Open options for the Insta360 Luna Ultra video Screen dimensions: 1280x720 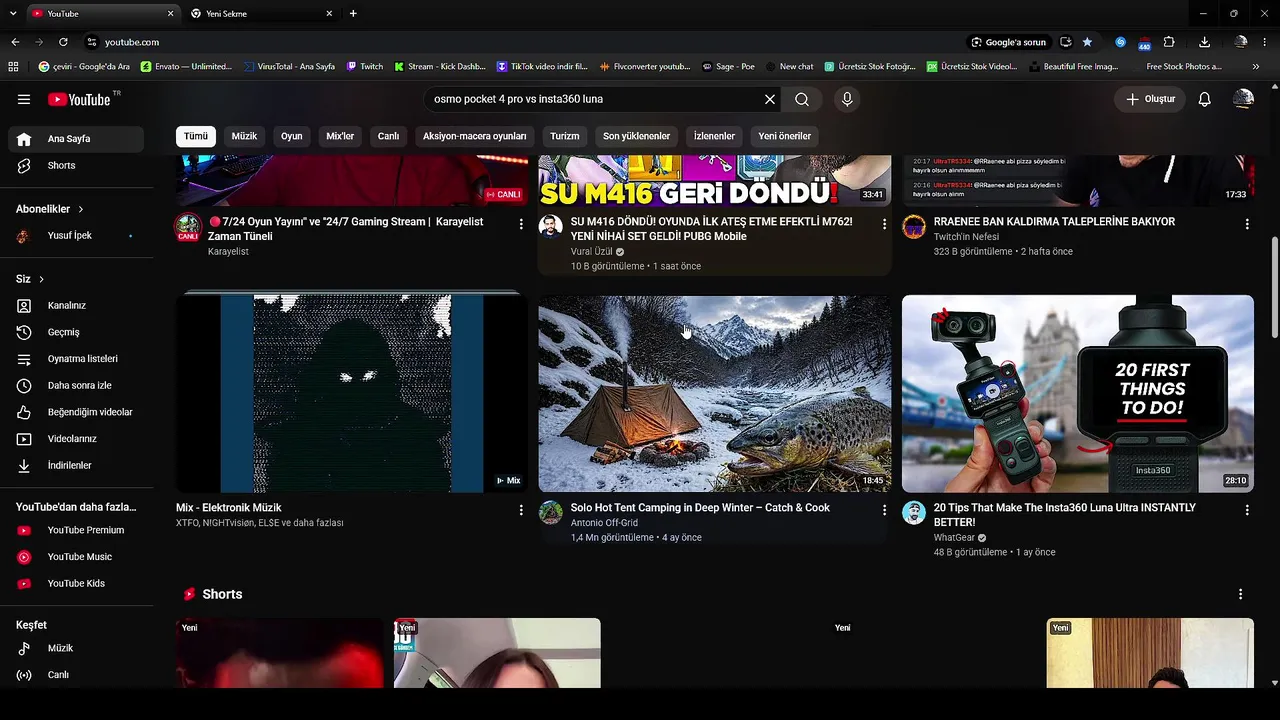tap(1247, 510)
